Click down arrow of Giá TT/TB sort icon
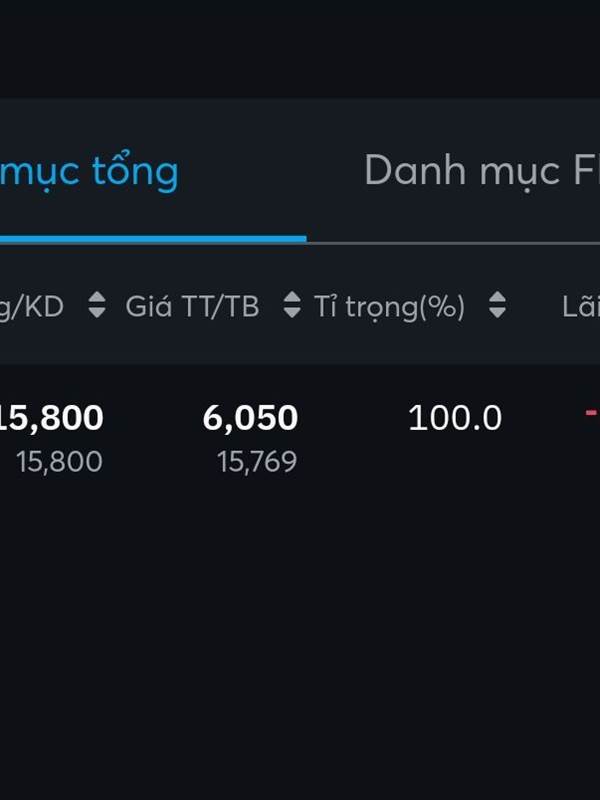This screenshot has height=800, width=600. pos(292,312)
